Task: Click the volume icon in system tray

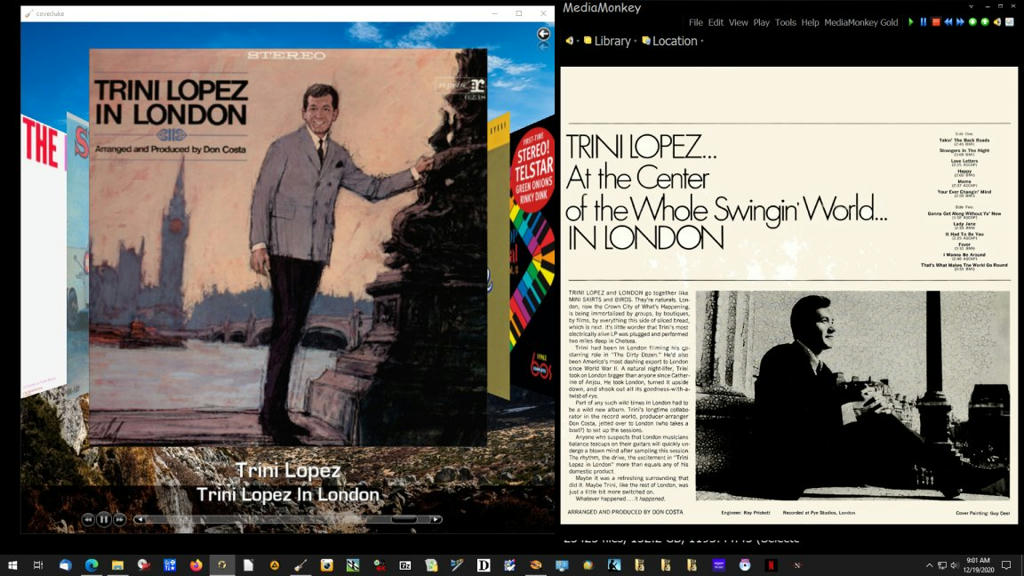Action: pos(953,566)
